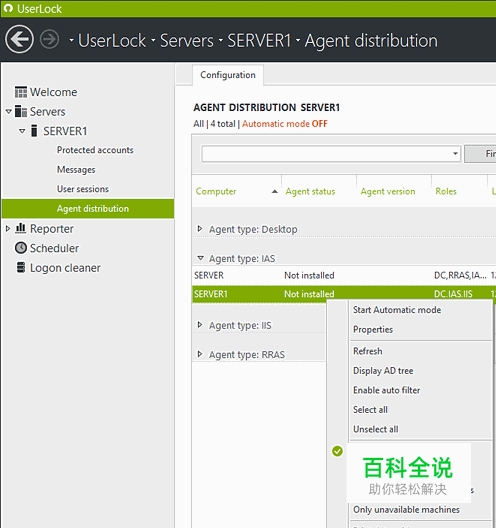Click the Automatic mode OFF status text

(x=285, y=124)
